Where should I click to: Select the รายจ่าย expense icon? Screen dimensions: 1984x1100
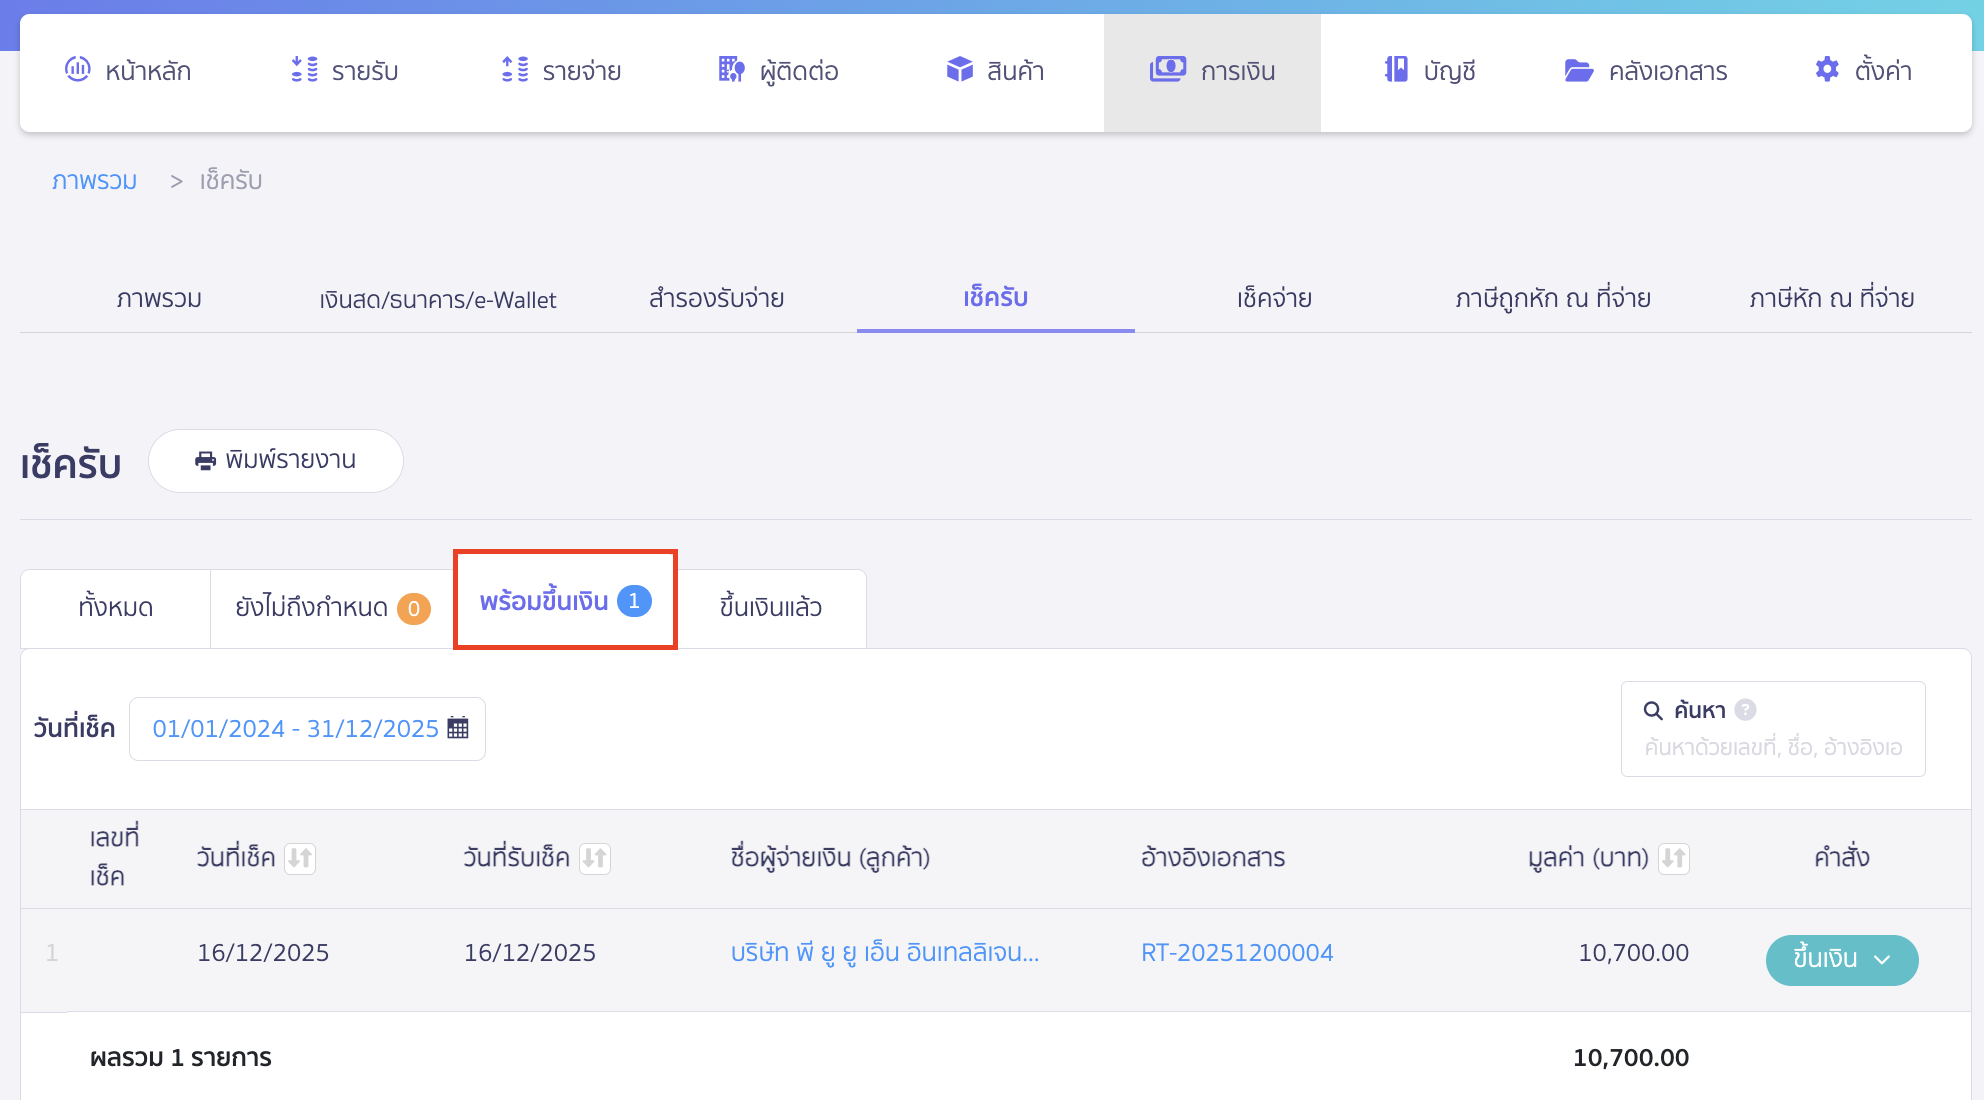tap(516, 70)
